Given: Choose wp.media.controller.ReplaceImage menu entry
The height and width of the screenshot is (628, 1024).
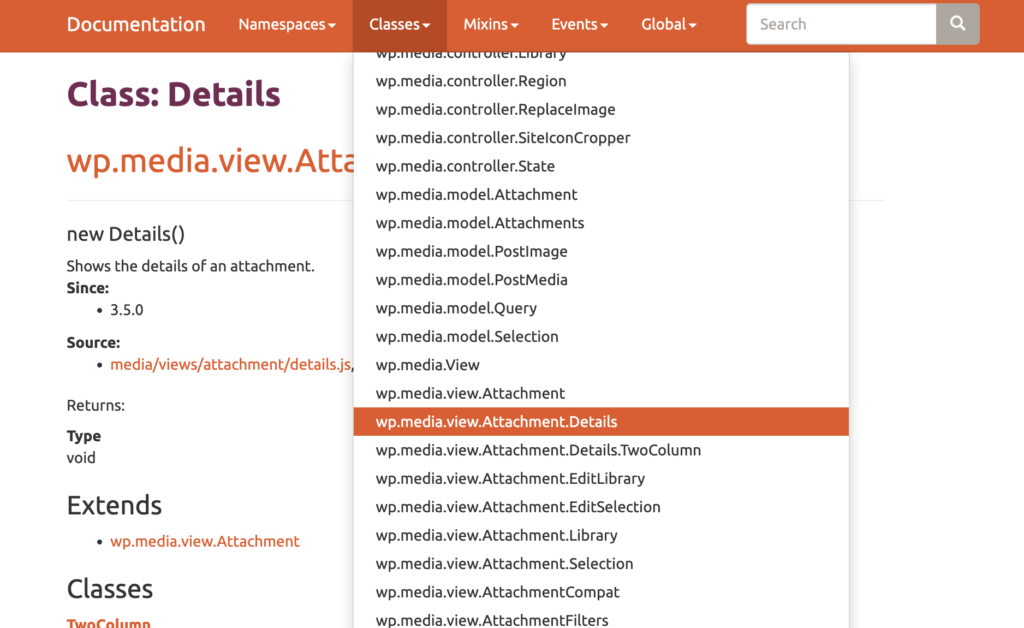Looking at the screenshot, I should point(495,109).
